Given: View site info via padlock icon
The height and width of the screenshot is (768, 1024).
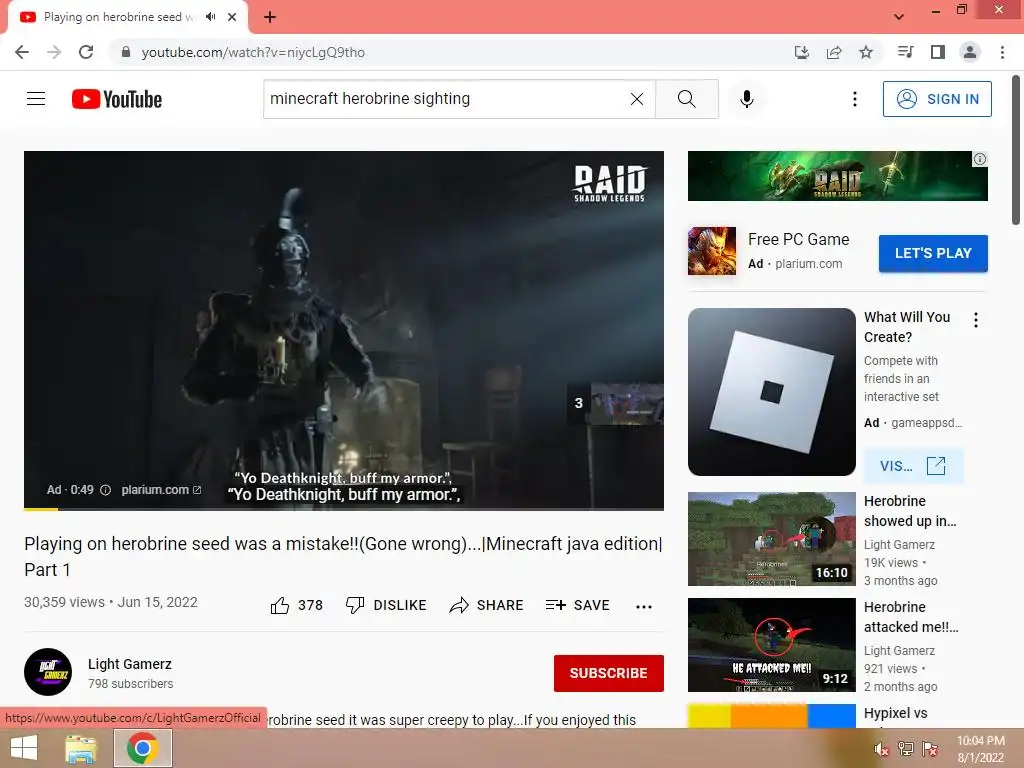Looking at the screenshot, I should click(126, 52).
